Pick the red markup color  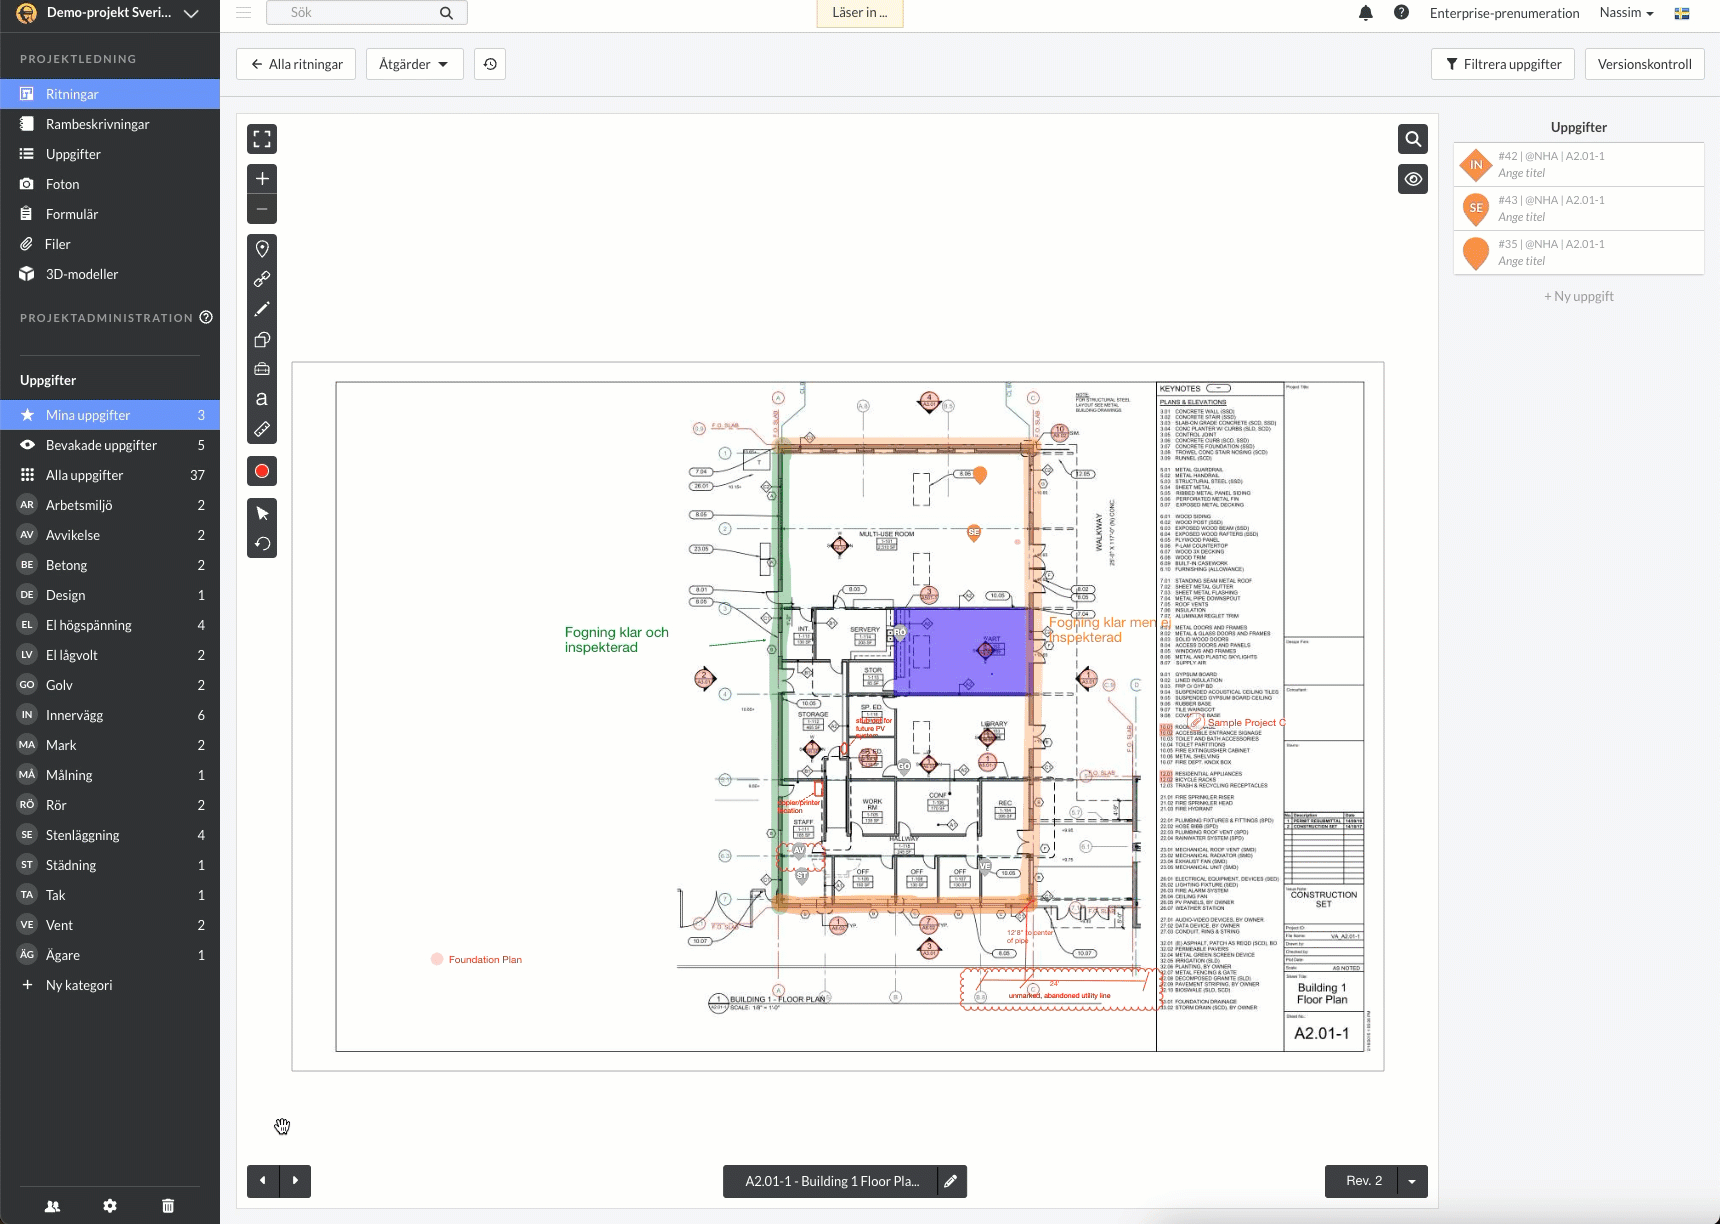[262, 471]
